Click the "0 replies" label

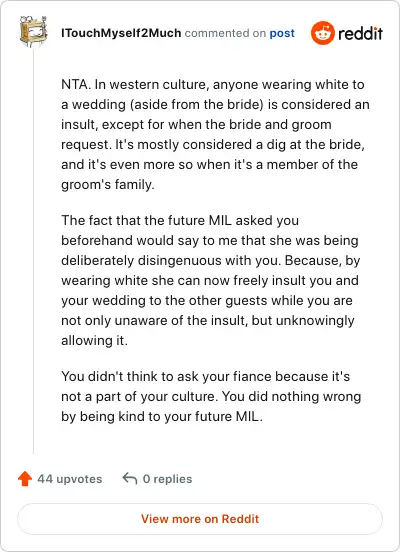click(x=168, y=479)
